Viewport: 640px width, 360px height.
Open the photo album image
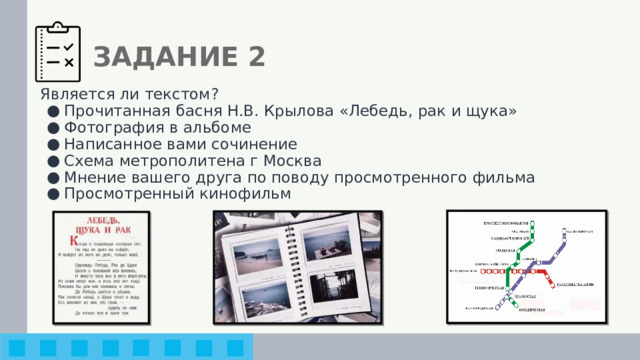coord(298,268)
